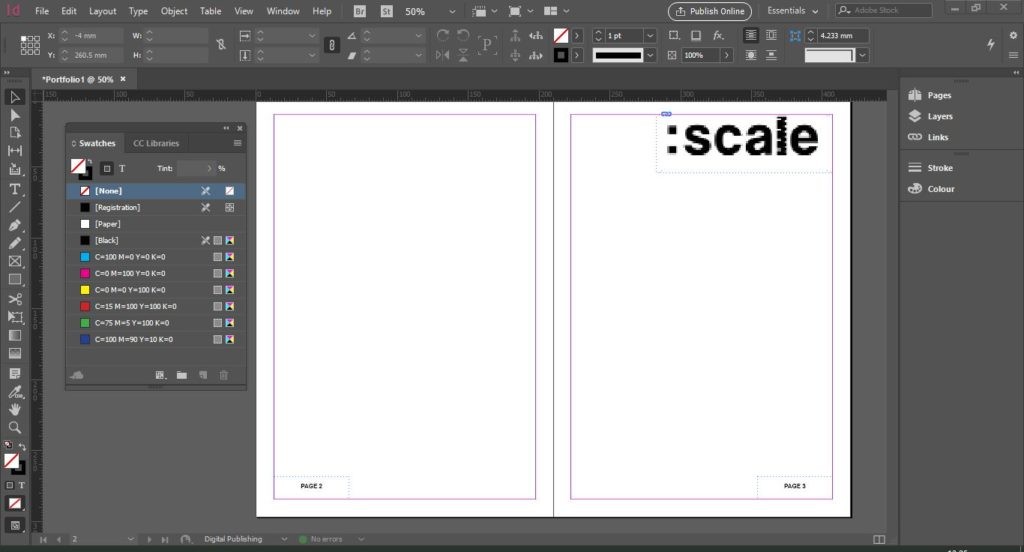Select the [Paper] swatch
This screenshot has height=552, width=1024.
coord(155,224)
